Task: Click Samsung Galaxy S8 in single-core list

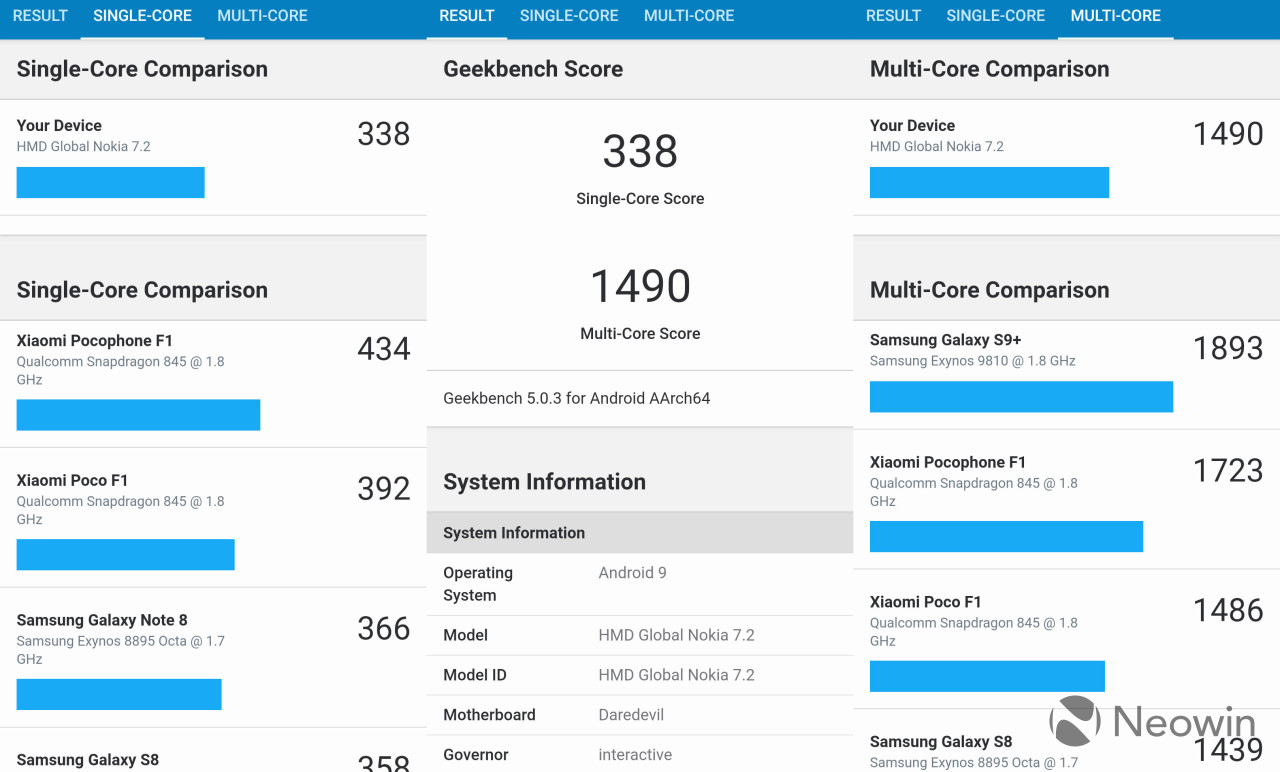Action: [x=88, y=760]
